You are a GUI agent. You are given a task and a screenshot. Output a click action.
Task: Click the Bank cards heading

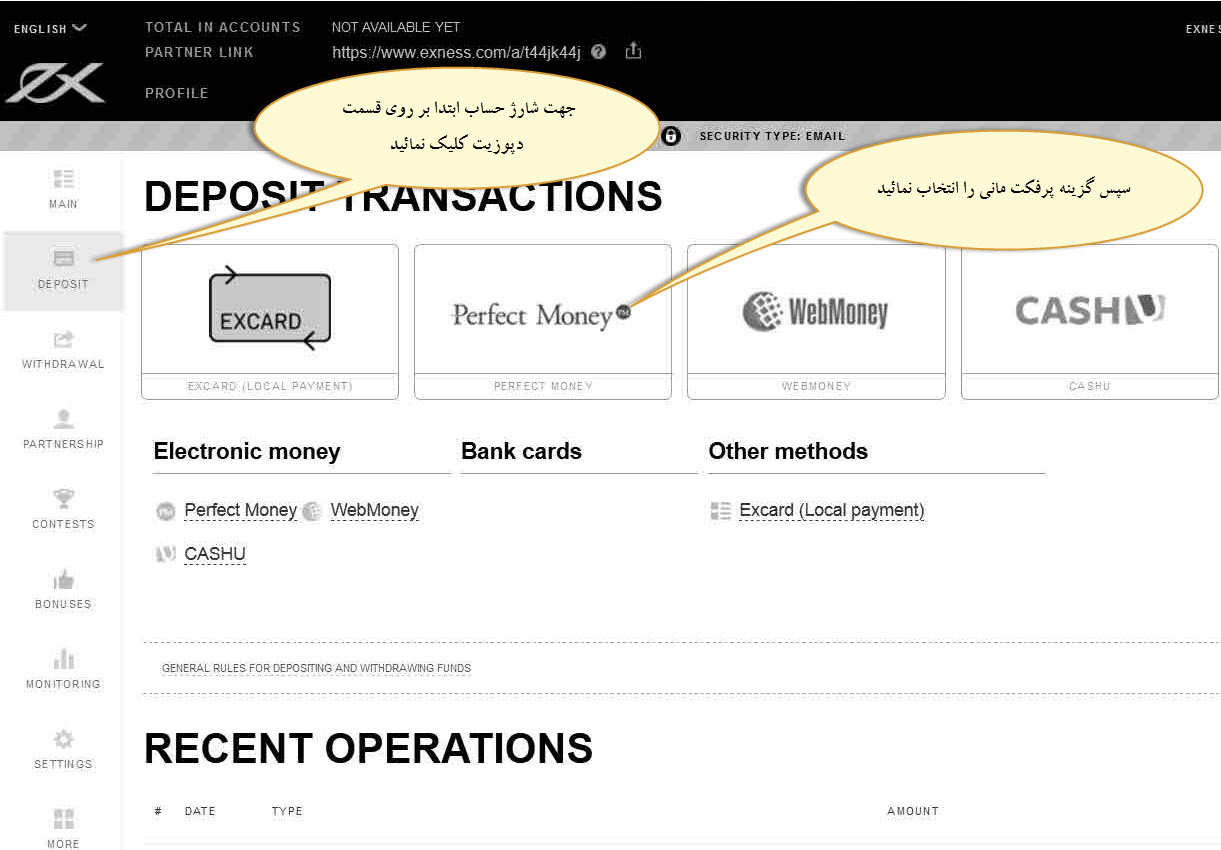pyautogui.click(x=521, y=451)
